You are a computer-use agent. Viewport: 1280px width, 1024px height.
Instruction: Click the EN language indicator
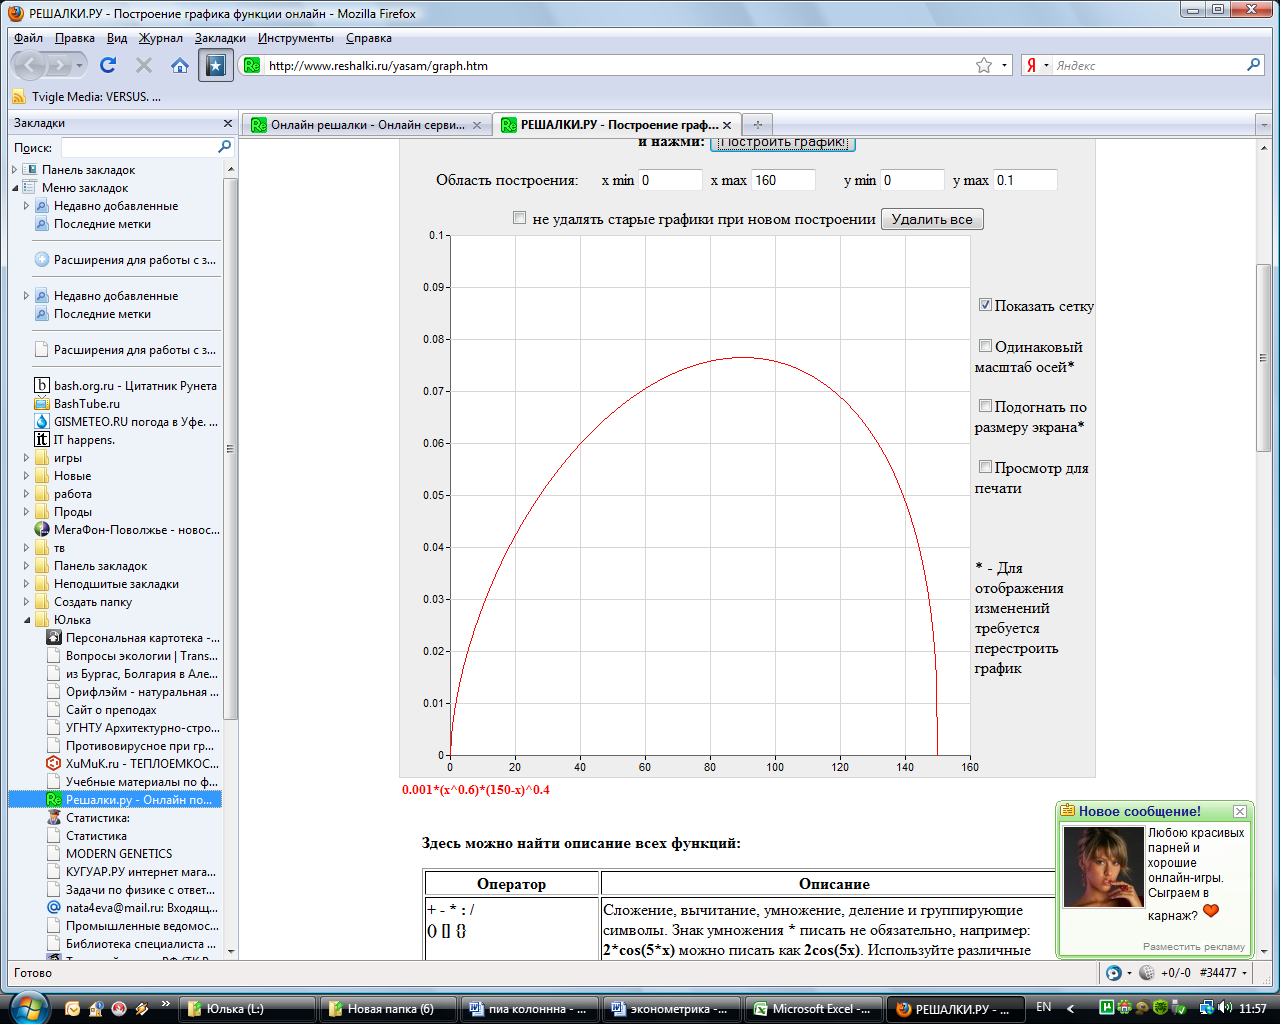pyautogui.click(x=1044, y=1007)
